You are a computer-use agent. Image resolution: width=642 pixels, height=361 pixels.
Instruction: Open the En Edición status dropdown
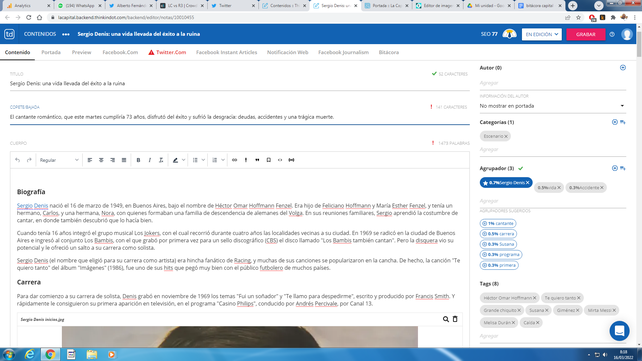[542, 34]
